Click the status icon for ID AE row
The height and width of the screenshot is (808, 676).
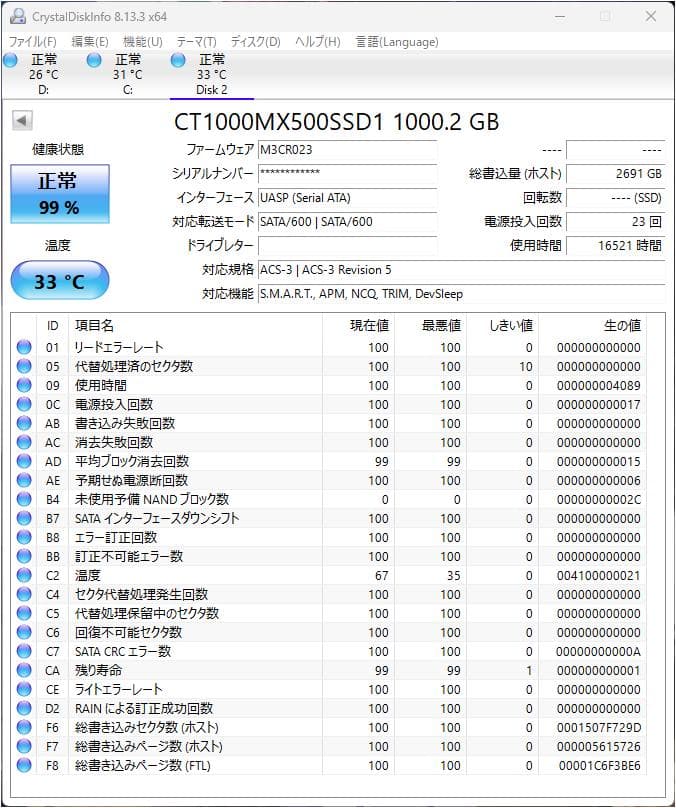(x=24, y=480)
